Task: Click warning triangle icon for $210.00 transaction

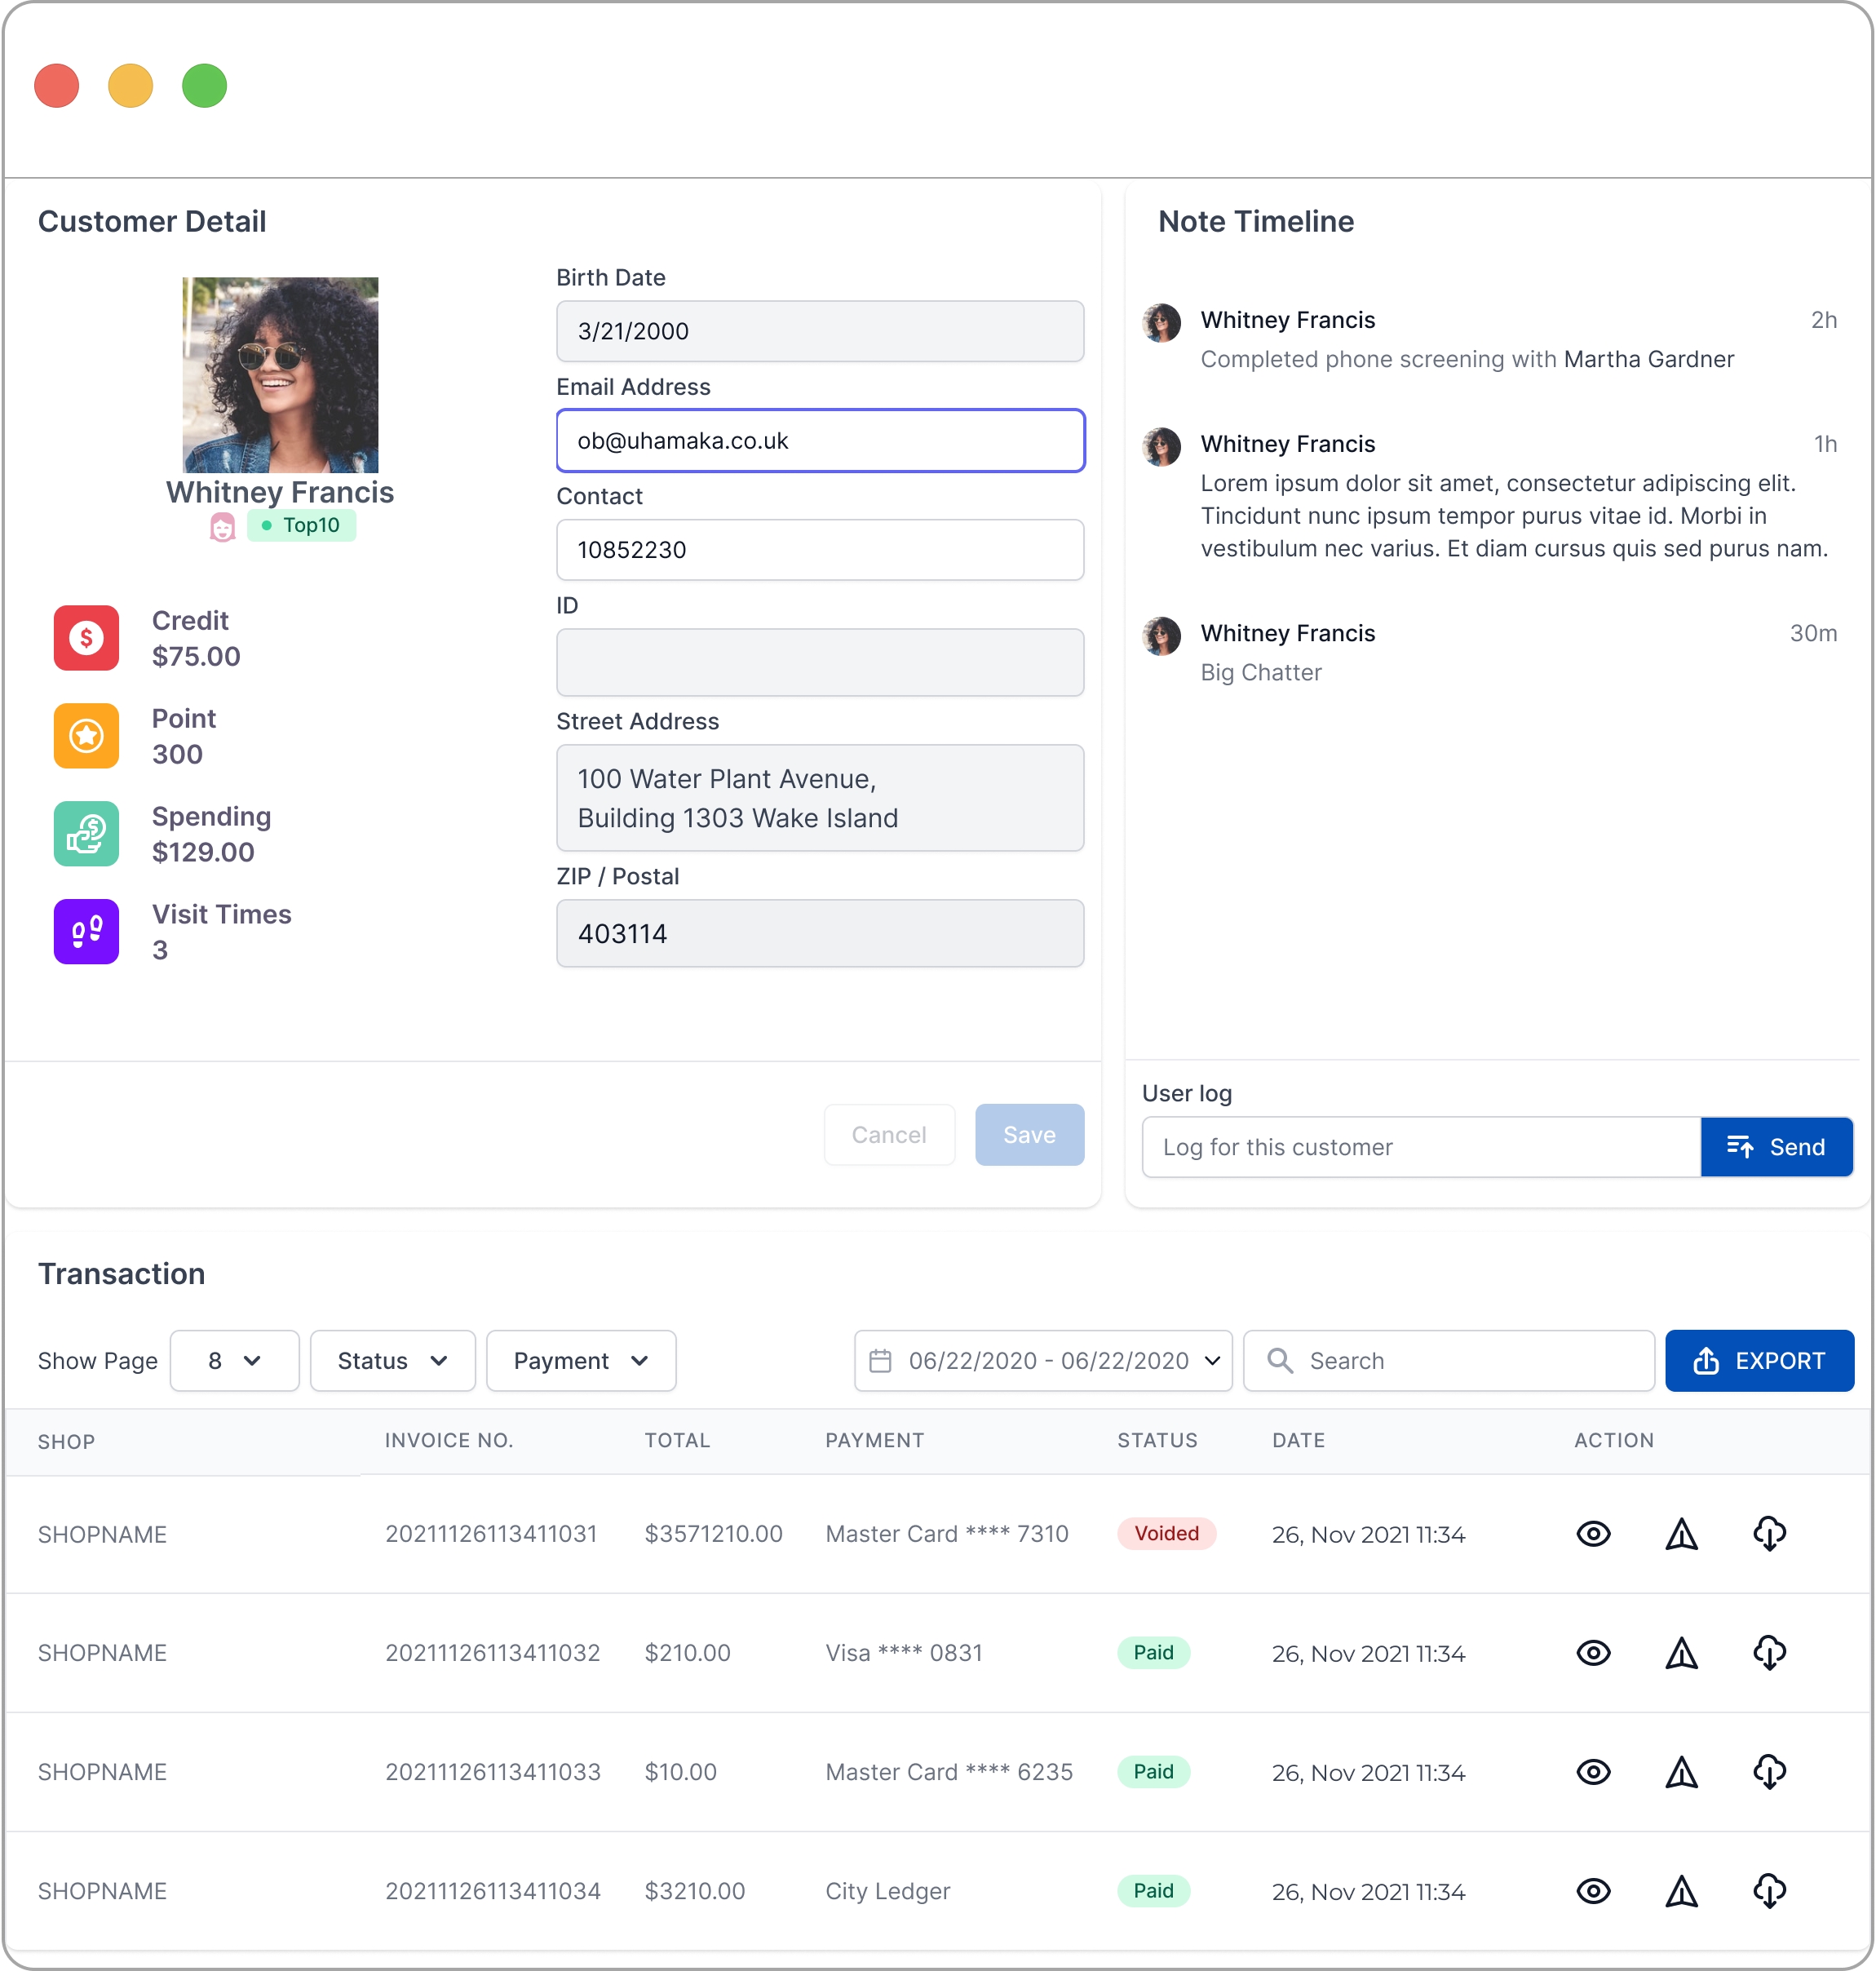Action: 1681,1653
